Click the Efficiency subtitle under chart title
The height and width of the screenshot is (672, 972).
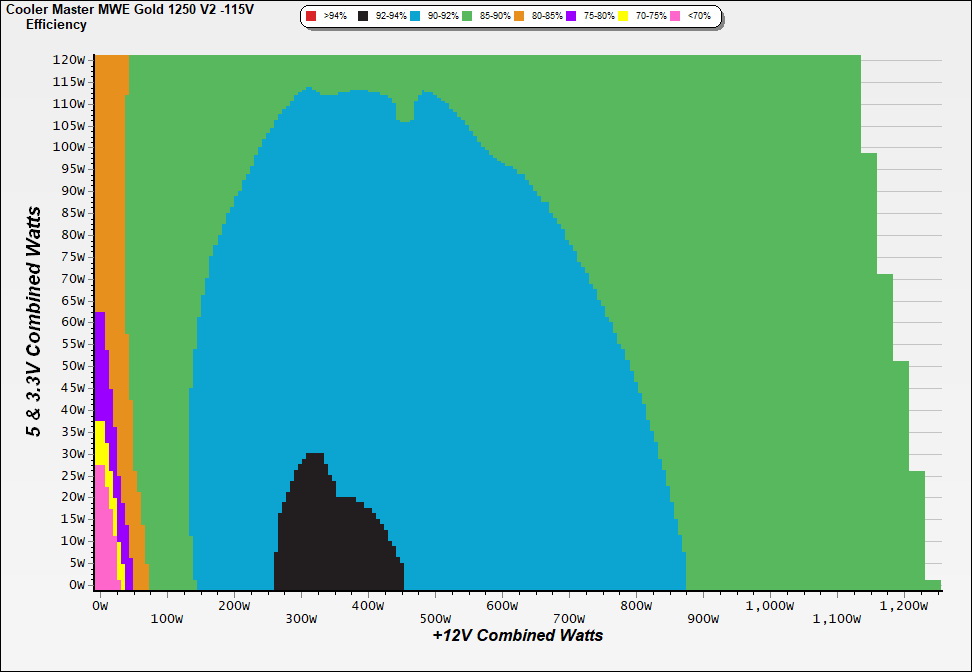click(56, 24)
